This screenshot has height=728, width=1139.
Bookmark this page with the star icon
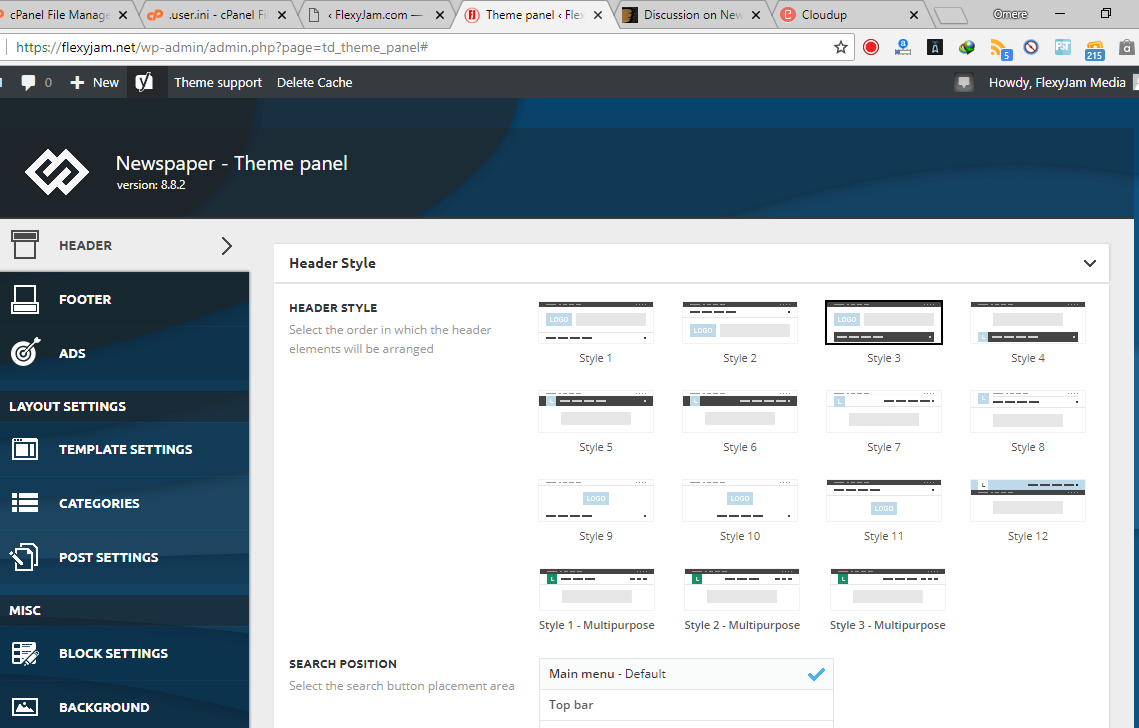[x=841, y=47]
